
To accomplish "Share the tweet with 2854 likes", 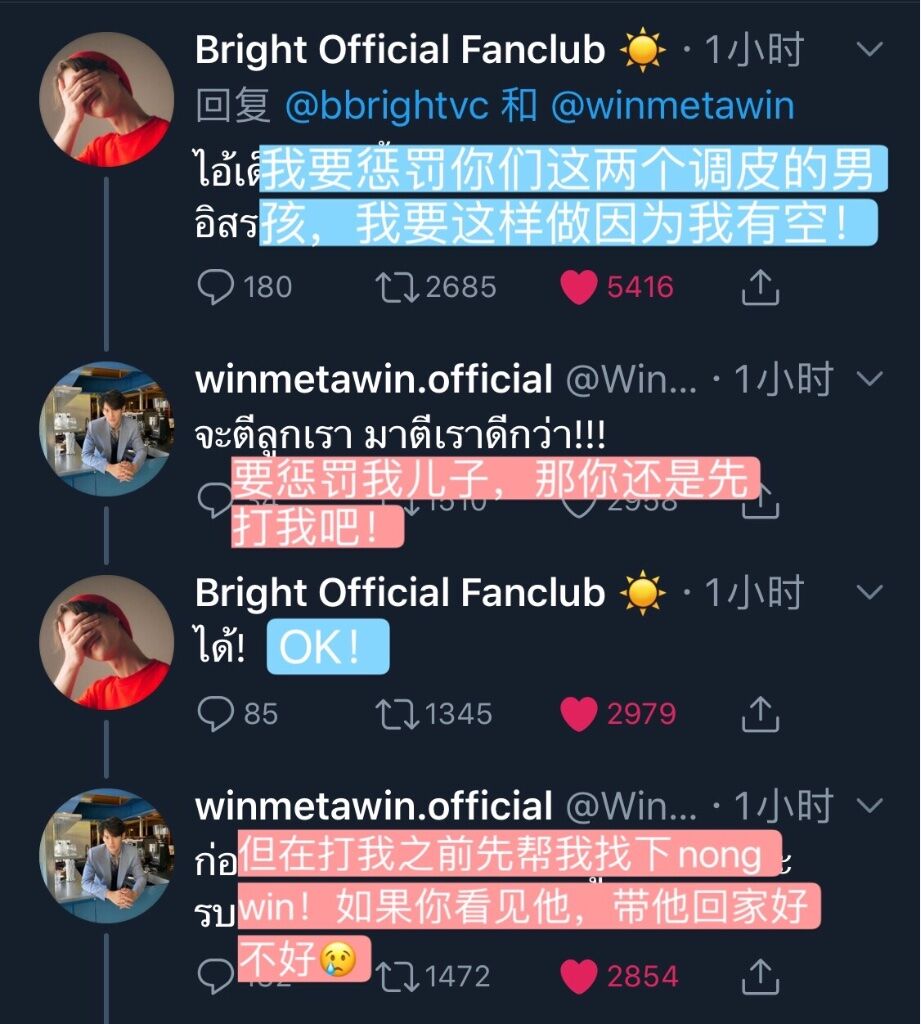I will pos(760,976).
